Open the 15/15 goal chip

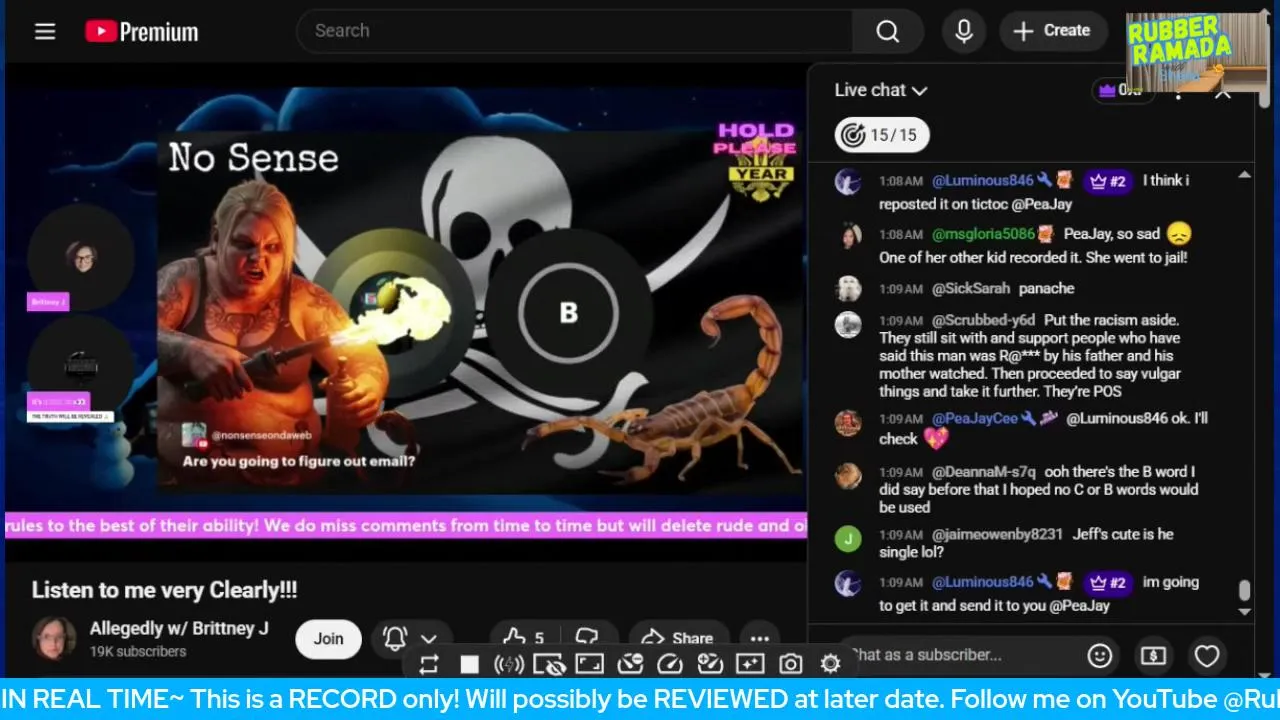pyautogui.click(x=882, y=135)
